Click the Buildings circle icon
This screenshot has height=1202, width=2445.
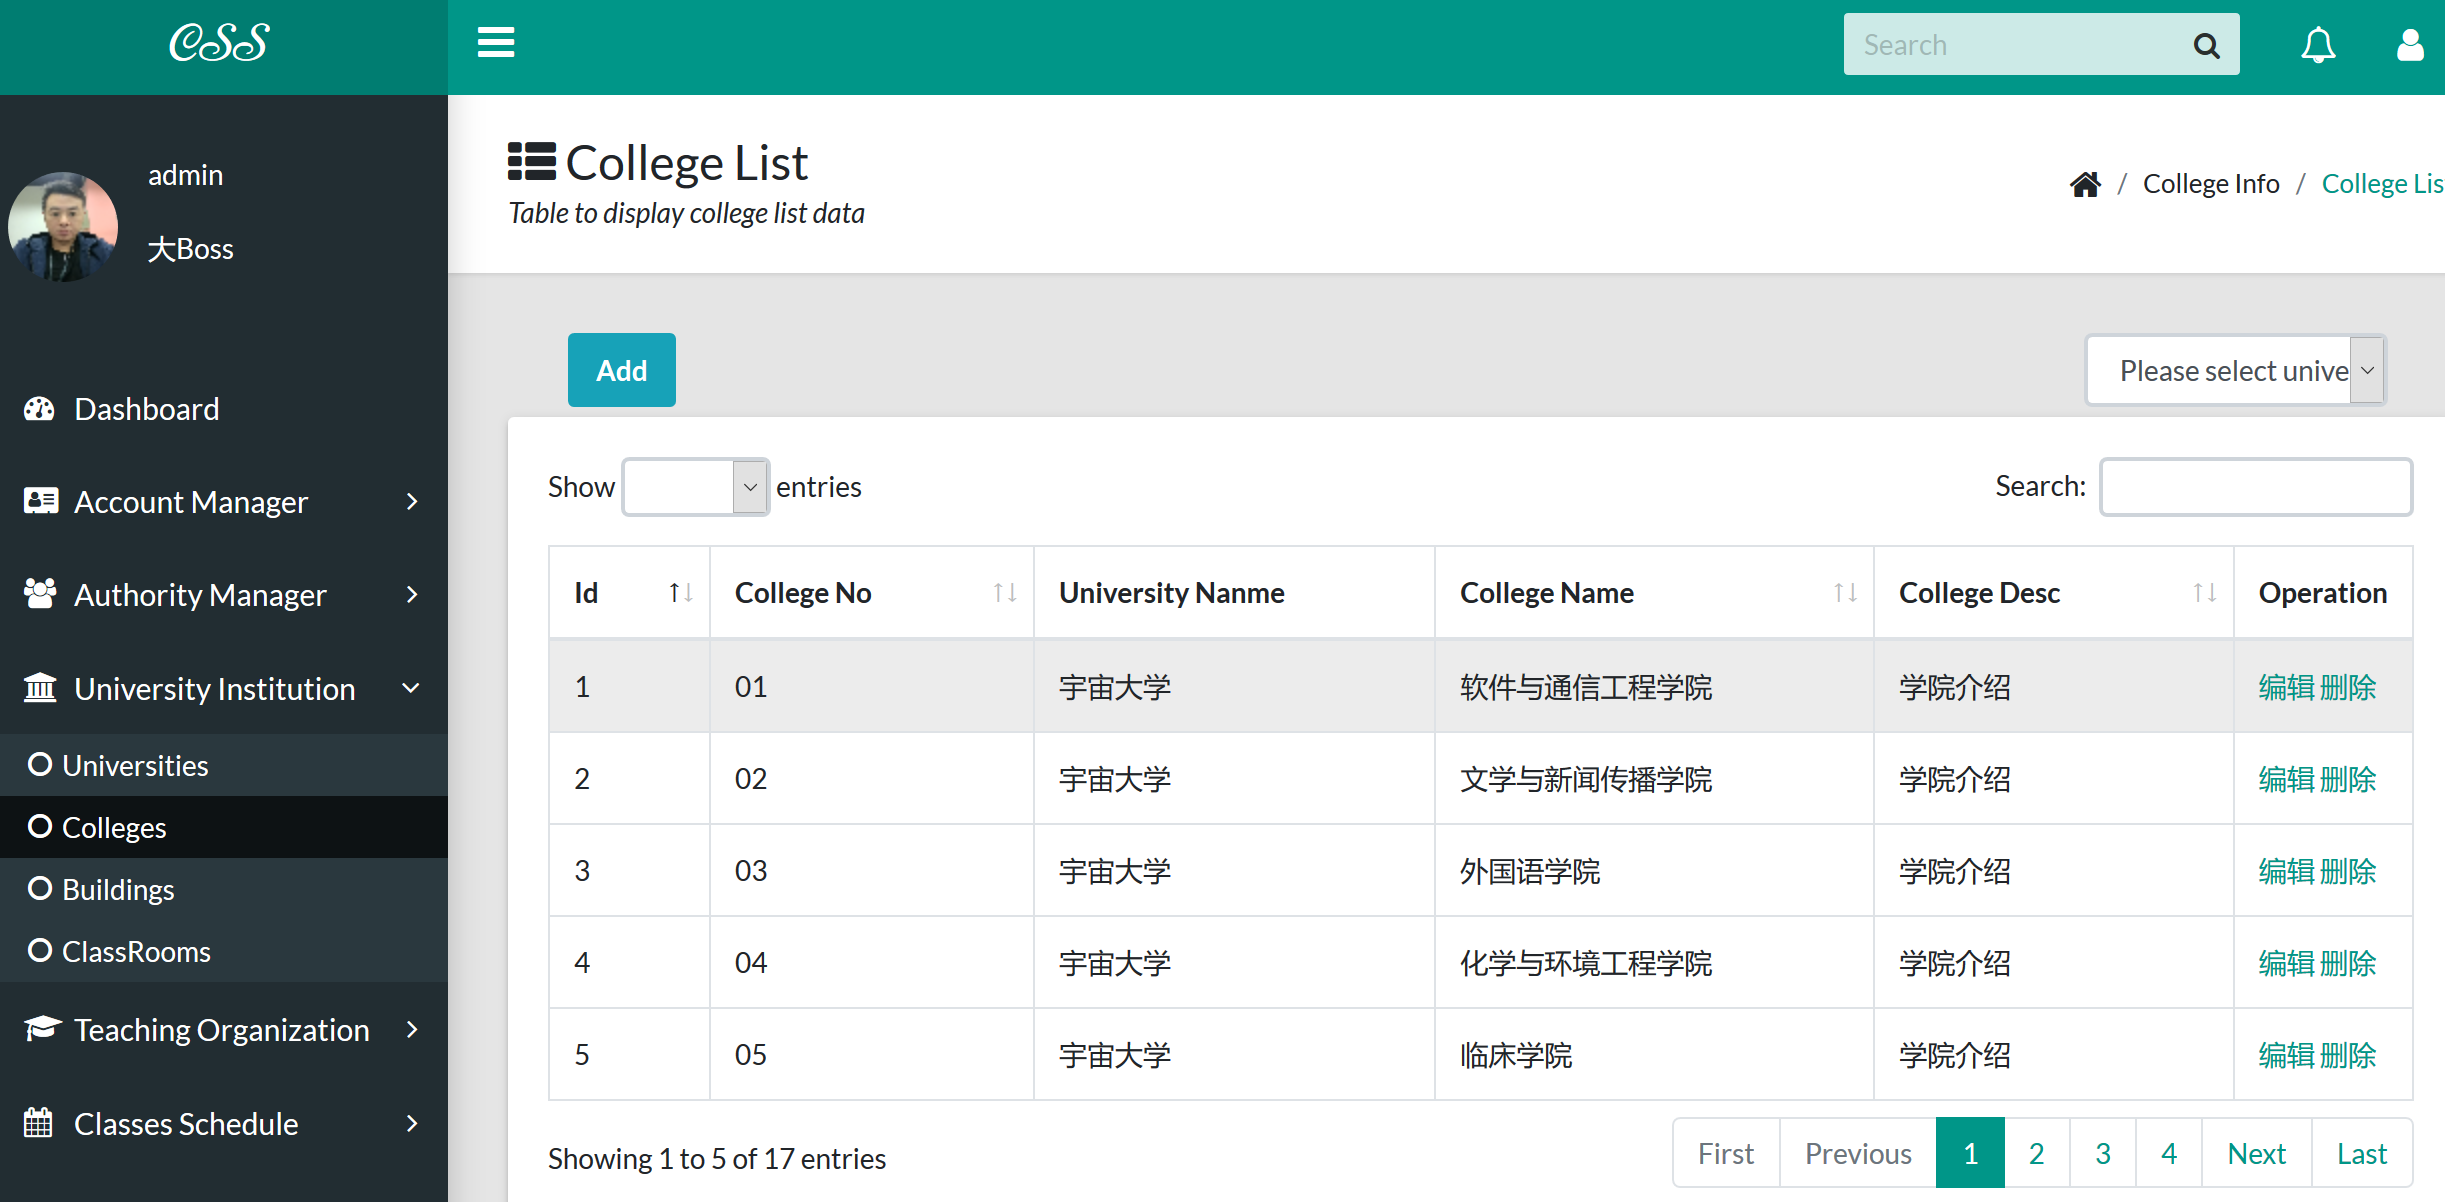point(40,888)
